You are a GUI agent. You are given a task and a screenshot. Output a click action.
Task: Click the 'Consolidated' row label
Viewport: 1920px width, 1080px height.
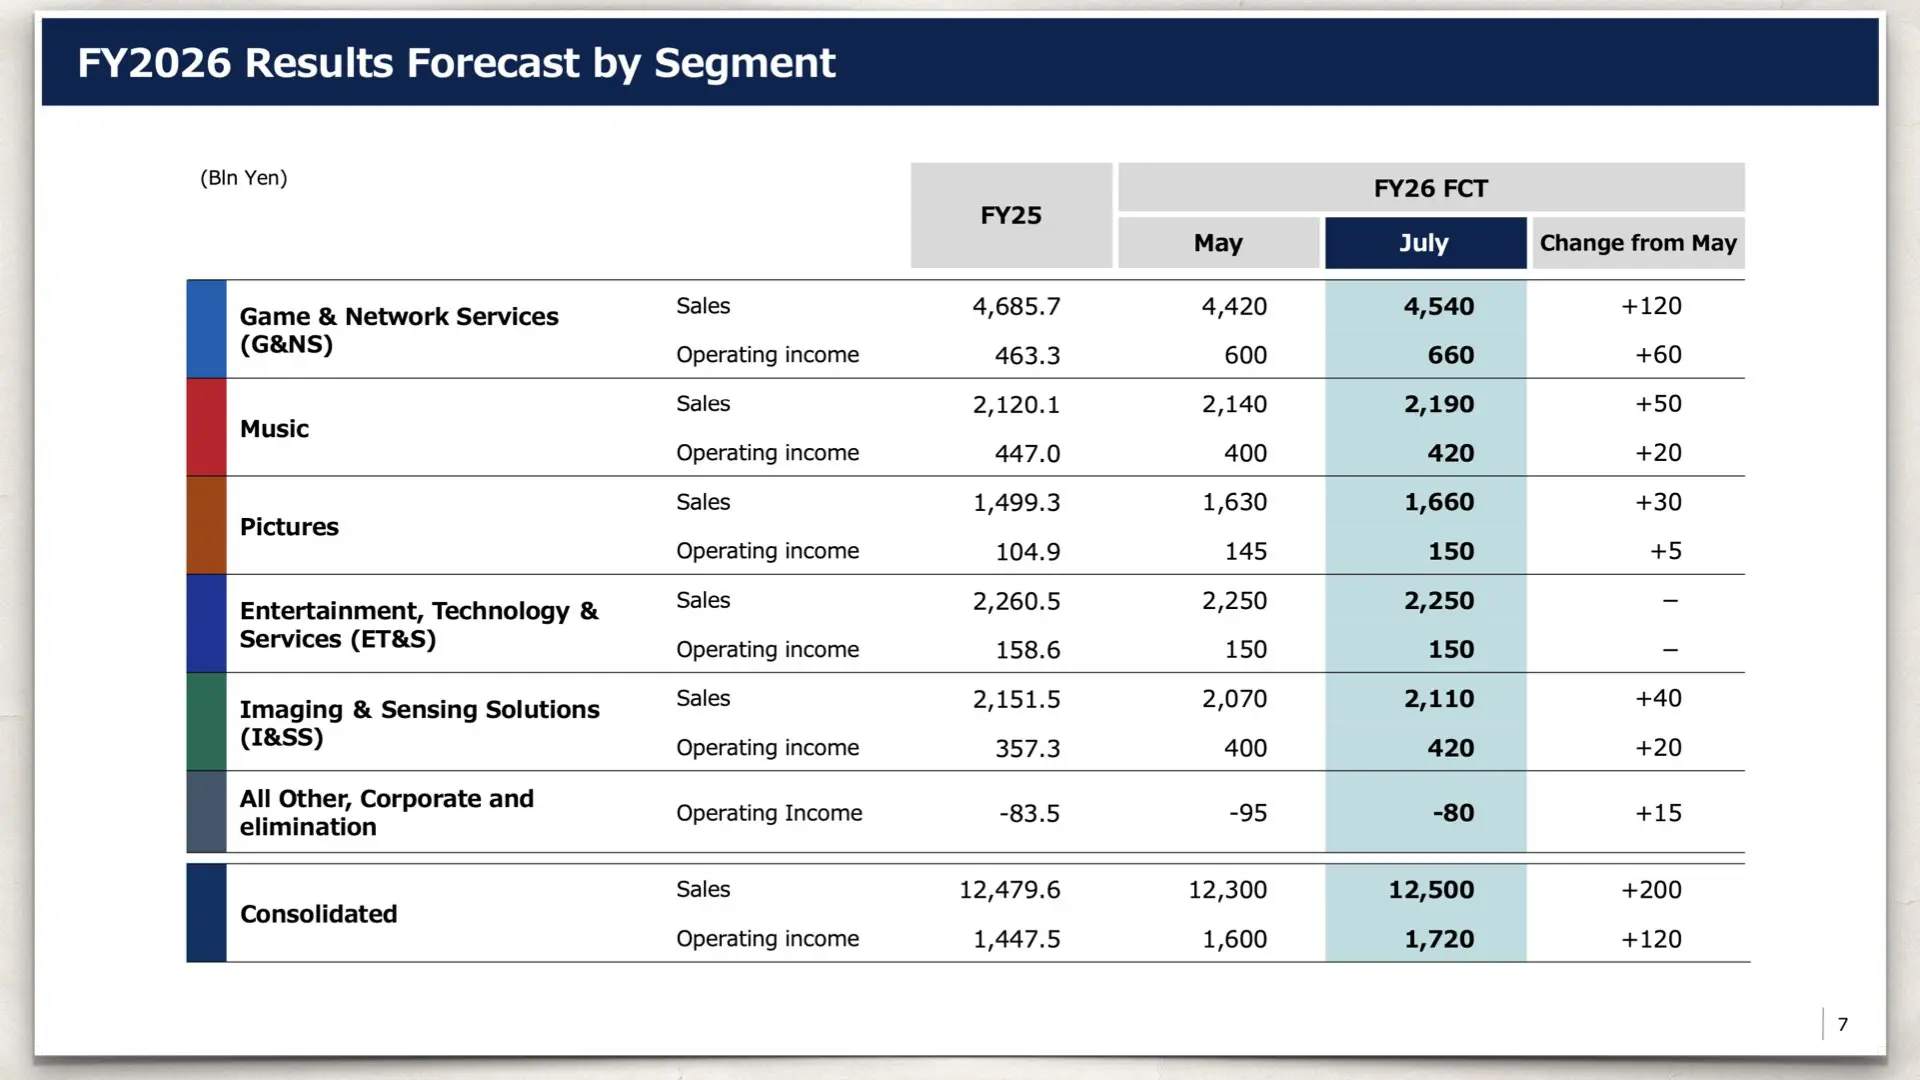[318, 914]
